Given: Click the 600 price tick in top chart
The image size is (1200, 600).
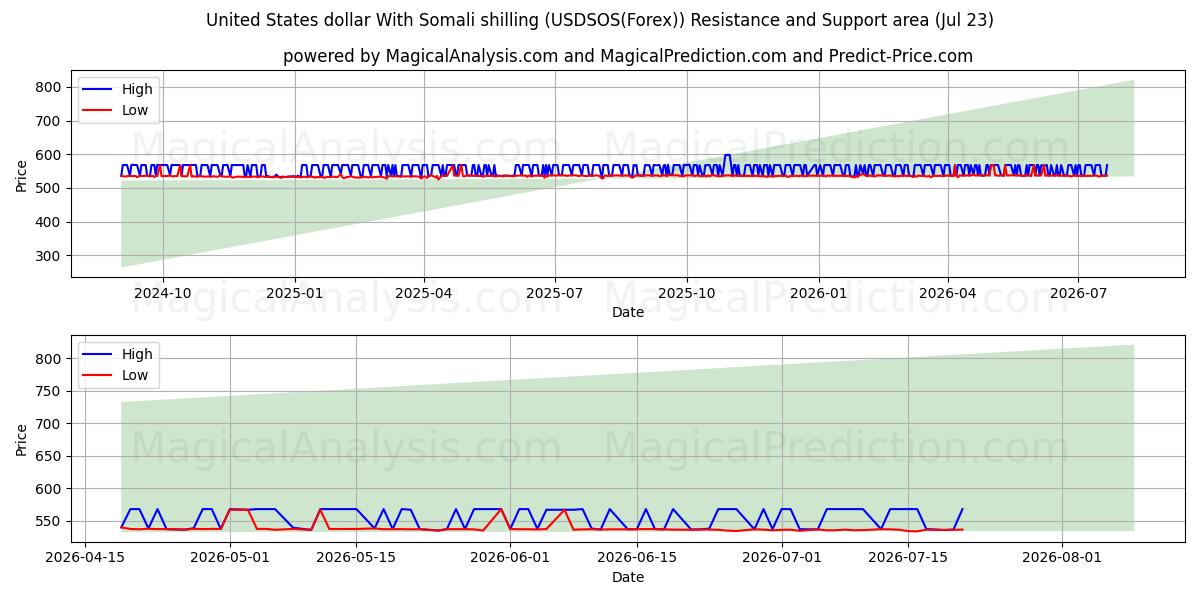Looking at the screenshot, I should (48, 155).
